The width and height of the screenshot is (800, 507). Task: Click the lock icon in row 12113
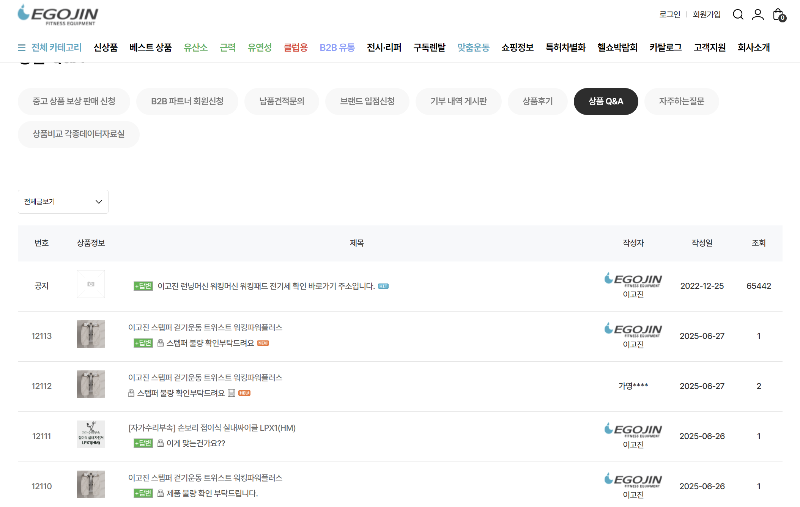pos(160,343)
